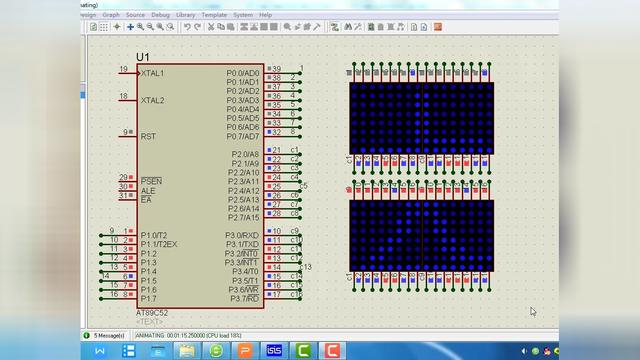The image size is (640, 360).
Task: Click the P1.7 pin label
Action: pyautogui.click(x=149, y=298)
